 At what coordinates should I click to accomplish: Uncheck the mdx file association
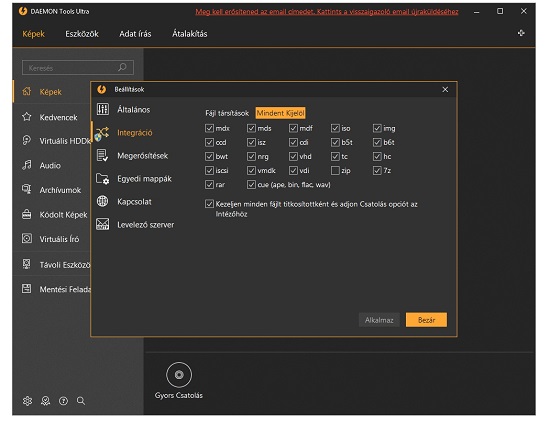(209, 128)
